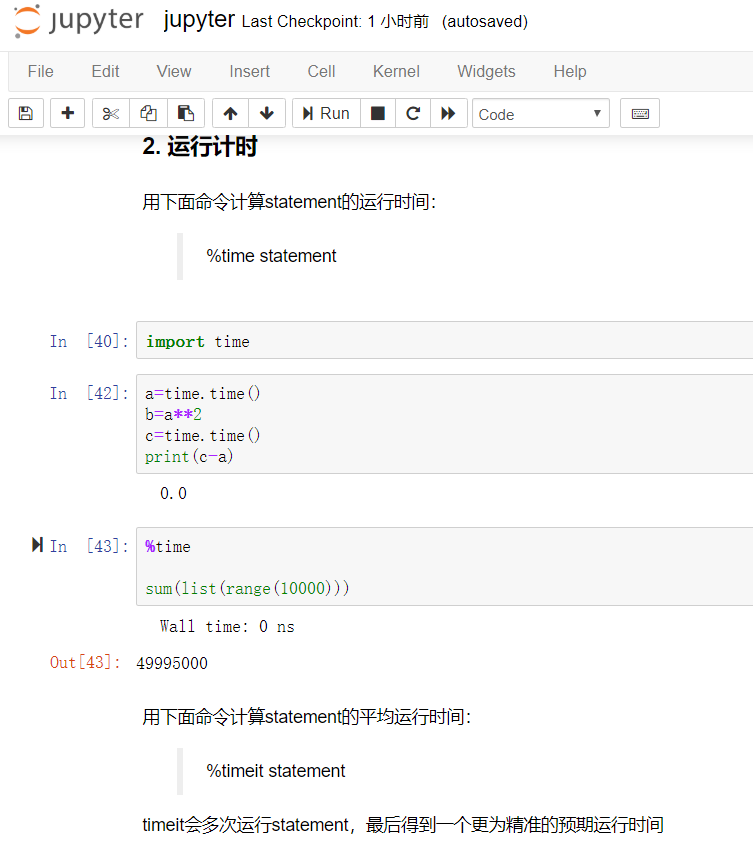Paste cells below

186,113
